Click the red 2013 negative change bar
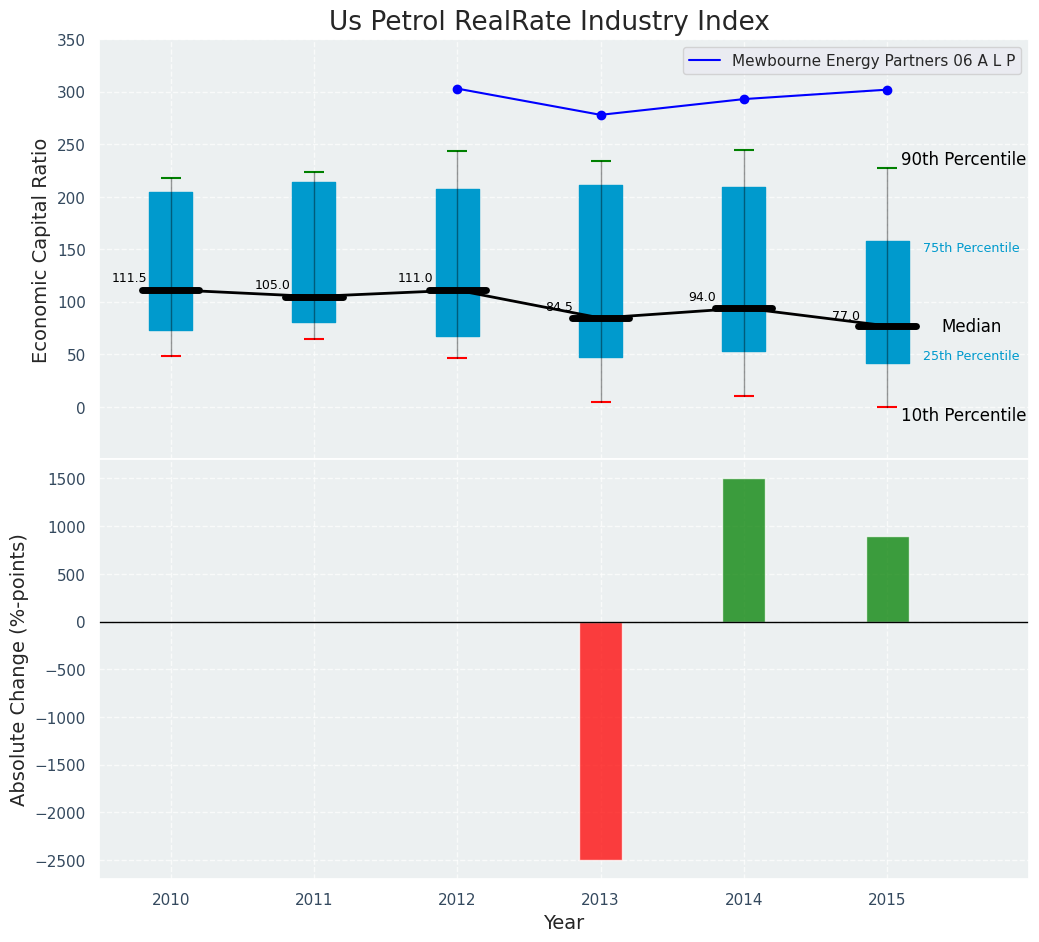The height and width of the screenshot is (942, 1039). click(600, 740)
